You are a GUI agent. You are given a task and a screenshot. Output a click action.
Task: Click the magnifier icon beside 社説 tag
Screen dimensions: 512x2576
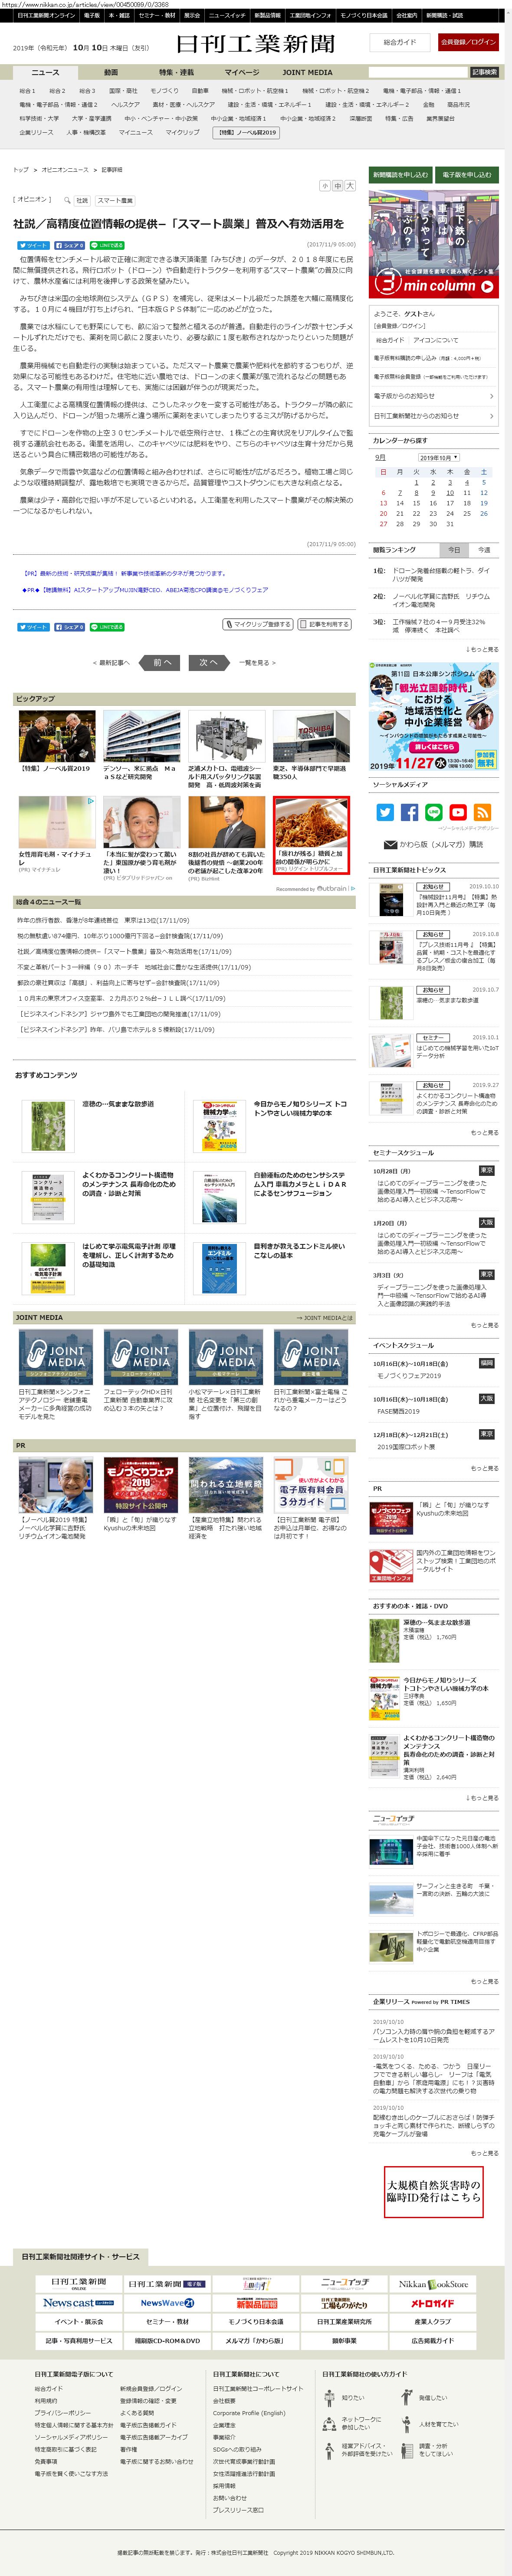pyautogui.click(x=67, y=200)
